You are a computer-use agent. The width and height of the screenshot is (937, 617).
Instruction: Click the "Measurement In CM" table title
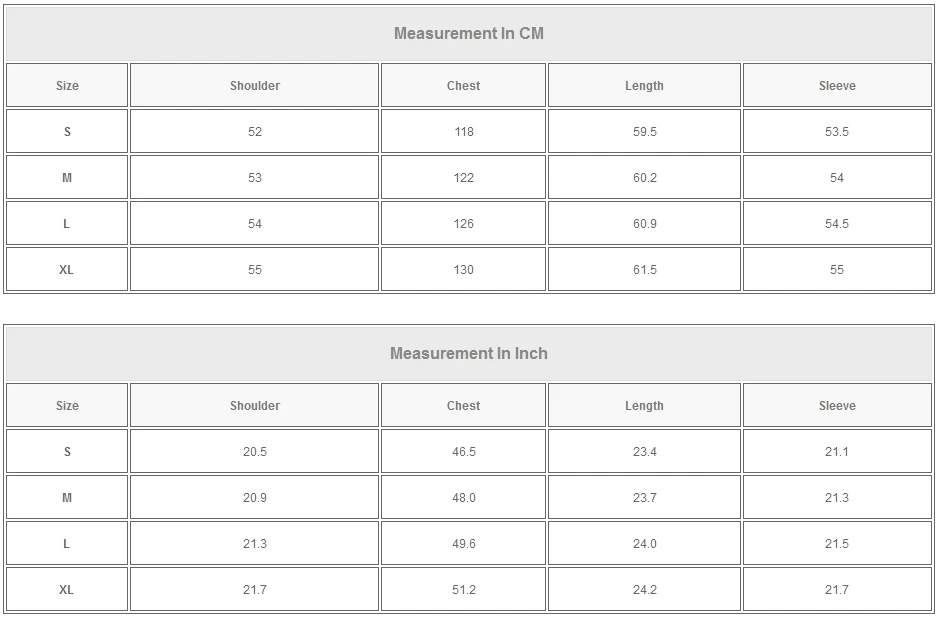click(x=468, y=33)
